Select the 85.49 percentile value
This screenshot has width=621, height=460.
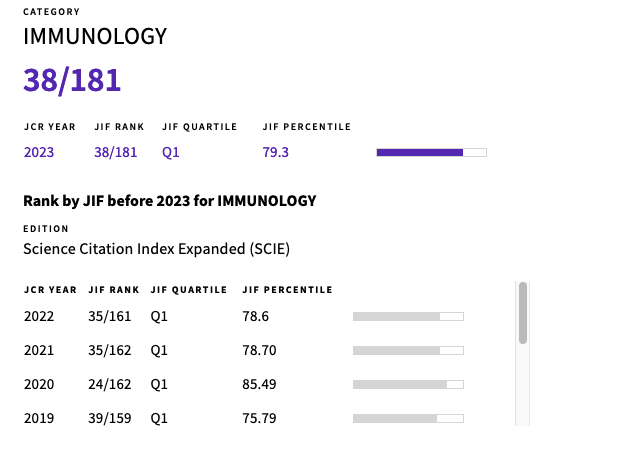point(259,384)
